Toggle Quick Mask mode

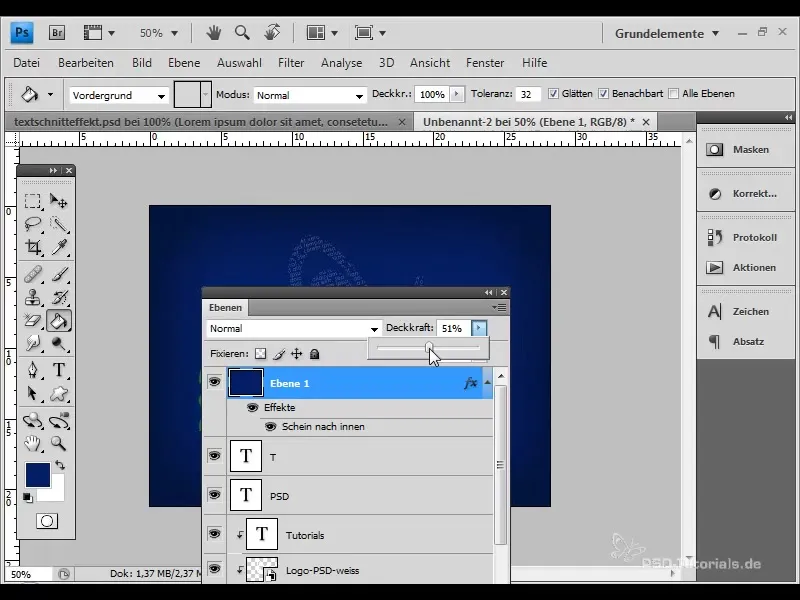coord(47,521)
